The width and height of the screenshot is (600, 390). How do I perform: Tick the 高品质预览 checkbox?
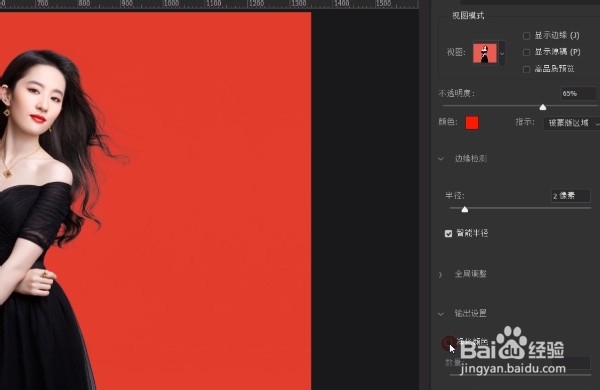pos(527,69)
